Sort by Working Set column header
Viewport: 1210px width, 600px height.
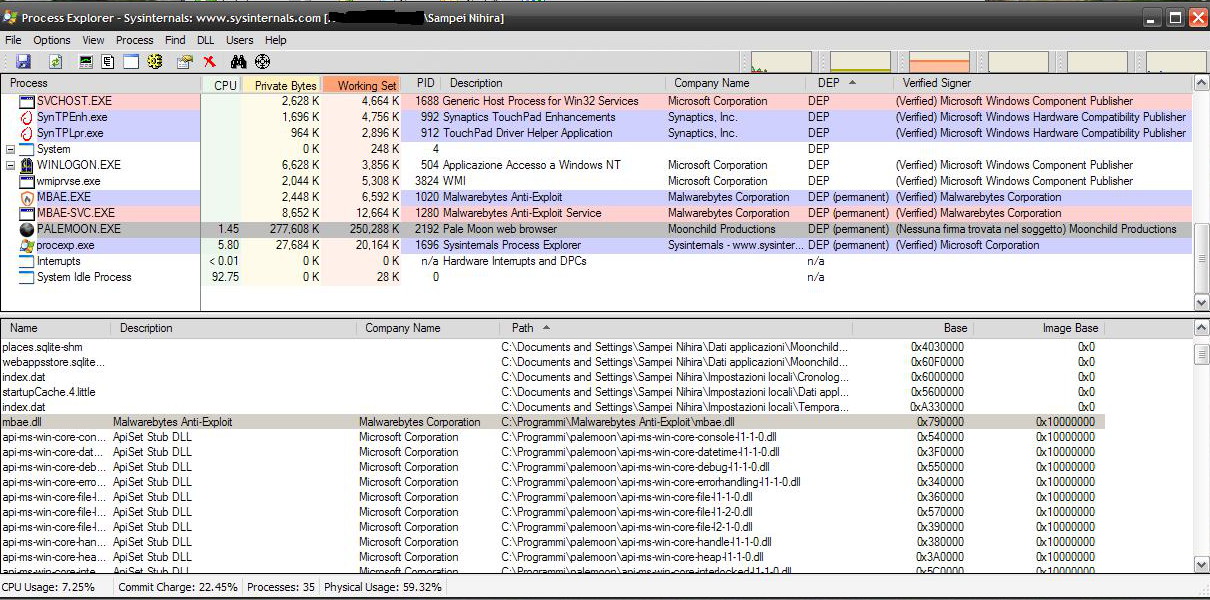coord(362,84)
